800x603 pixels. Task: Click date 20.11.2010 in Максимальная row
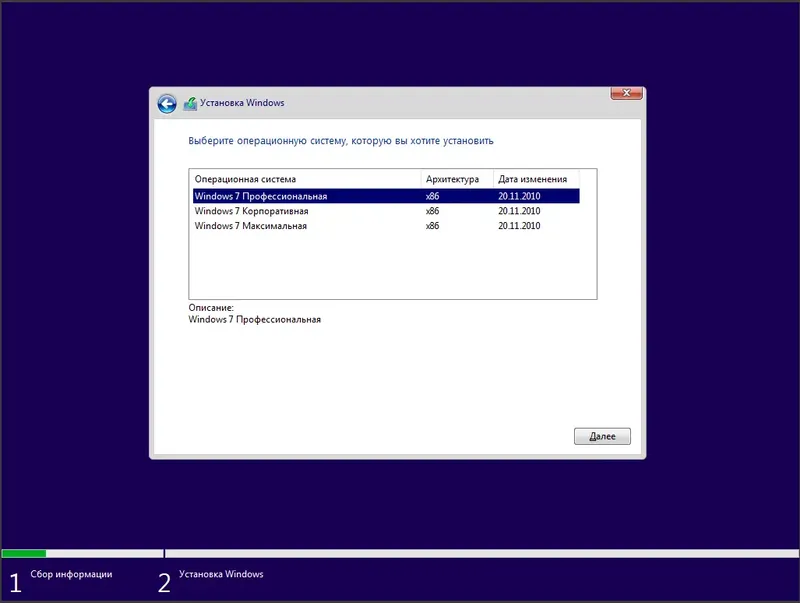[519, 225]
